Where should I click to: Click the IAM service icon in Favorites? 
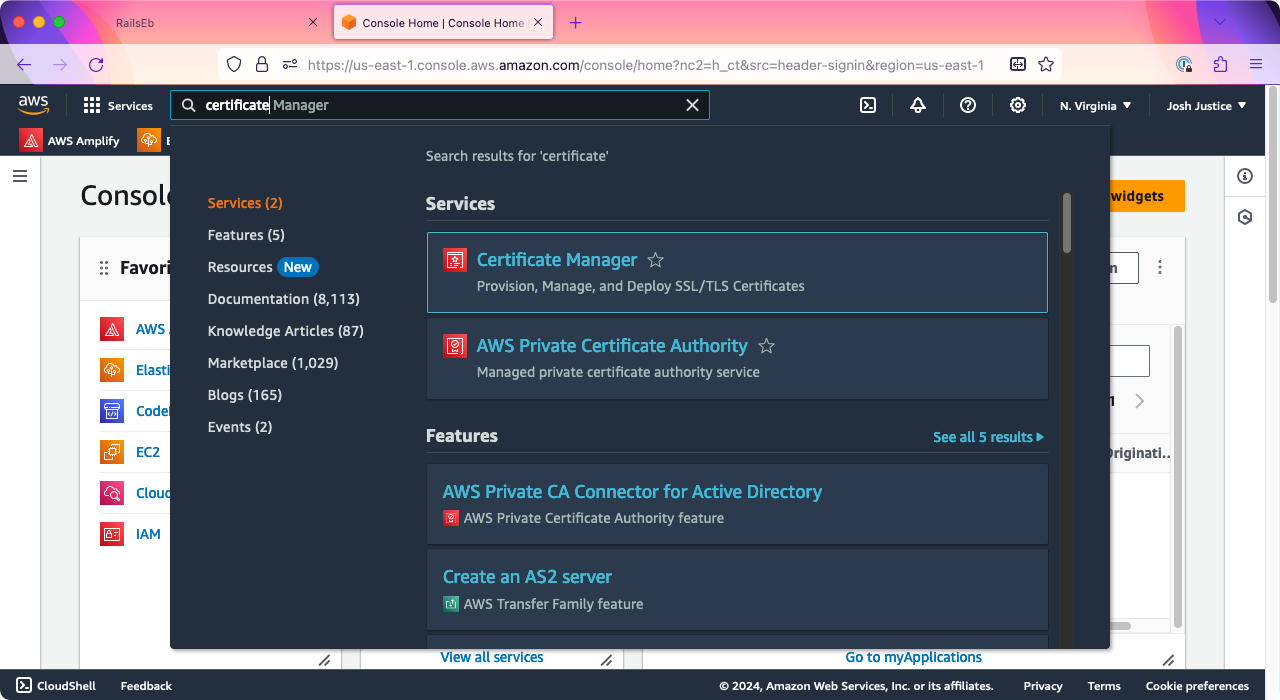(x=112, y=534)
